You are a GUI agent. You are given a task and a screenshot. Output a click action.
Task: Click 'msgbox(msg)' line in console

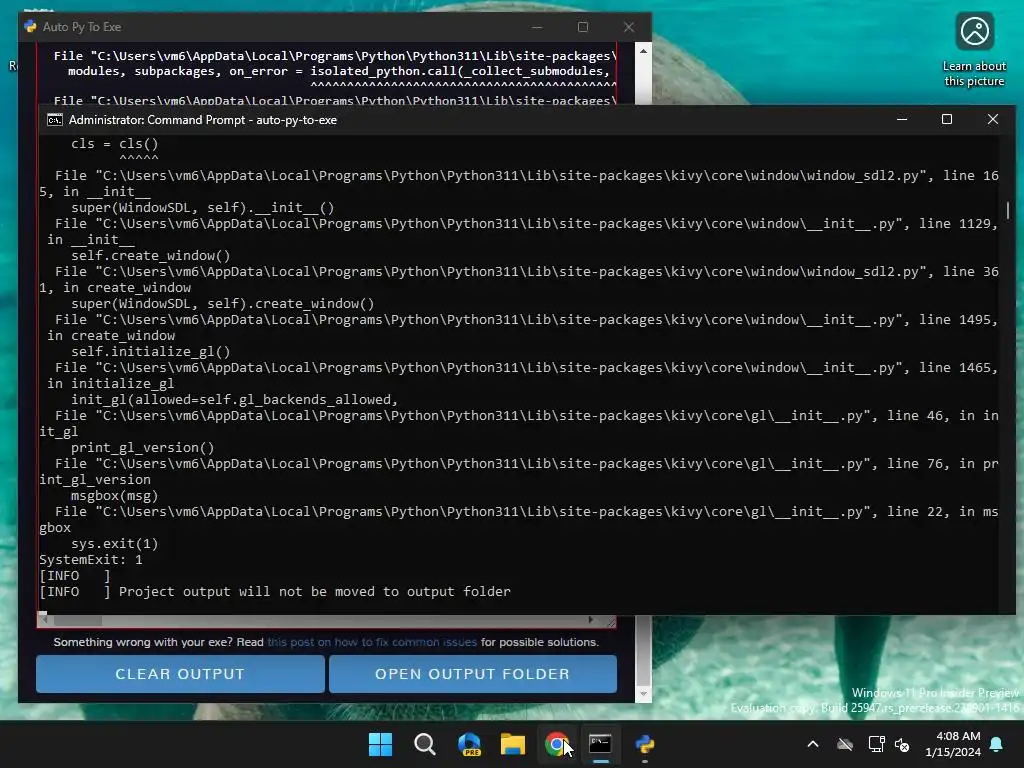click(x=114, y=496)
